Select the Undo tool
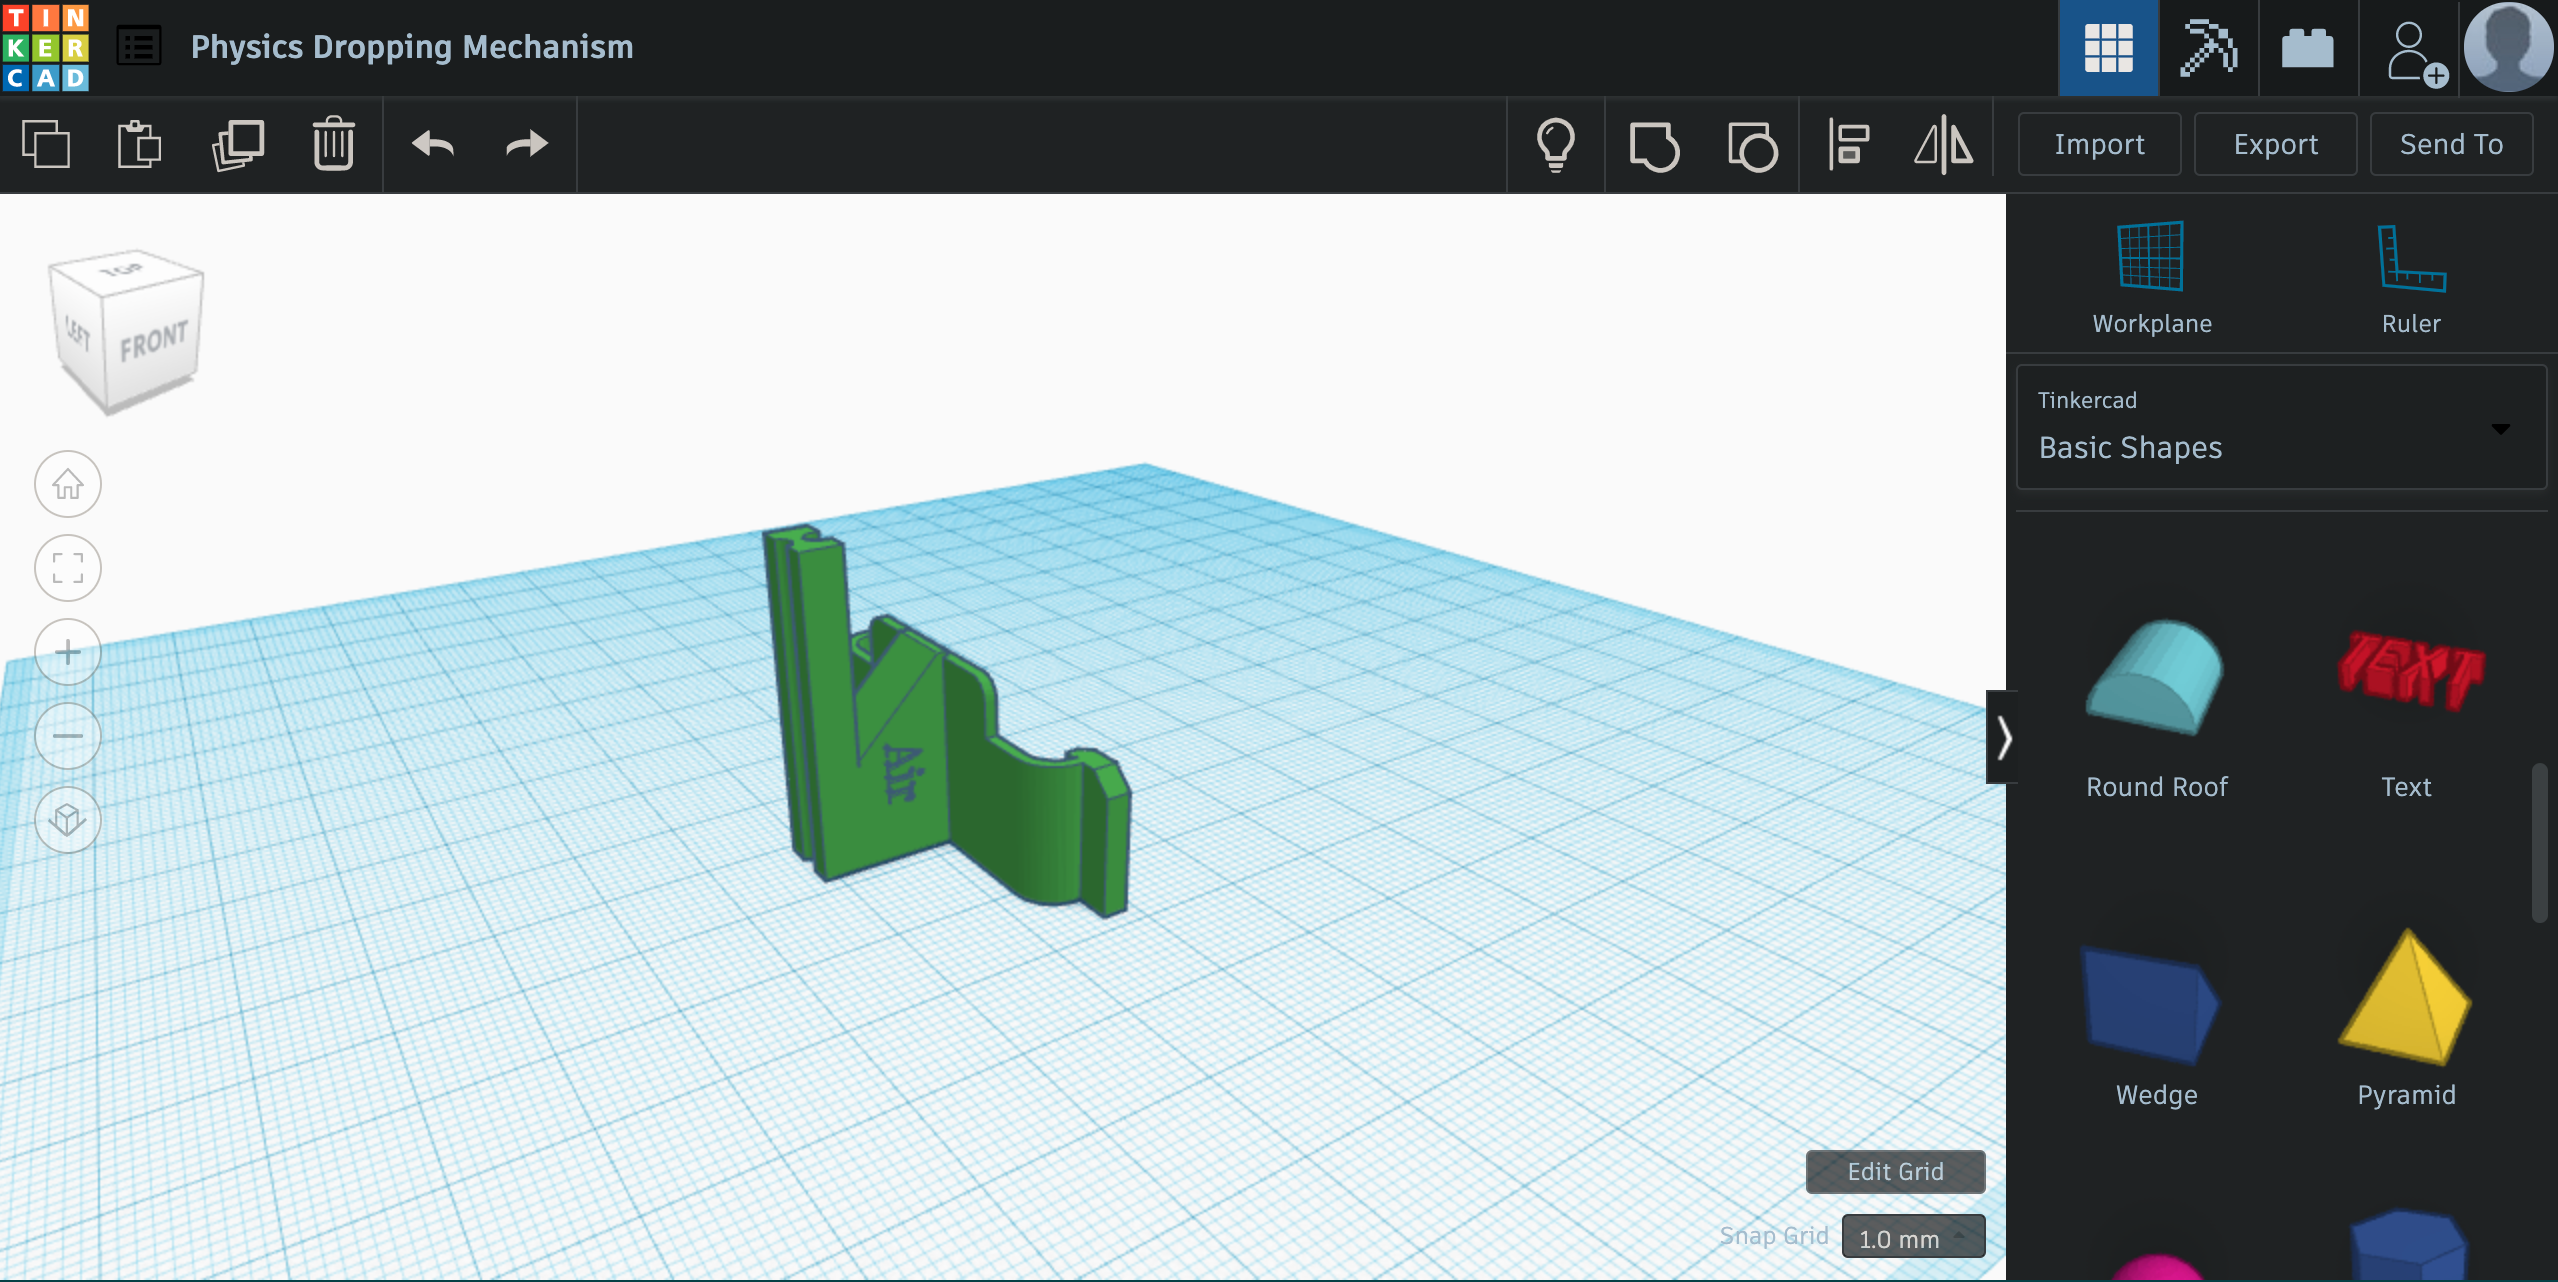Screen dimensions: 2558x1282 point(433,144)
